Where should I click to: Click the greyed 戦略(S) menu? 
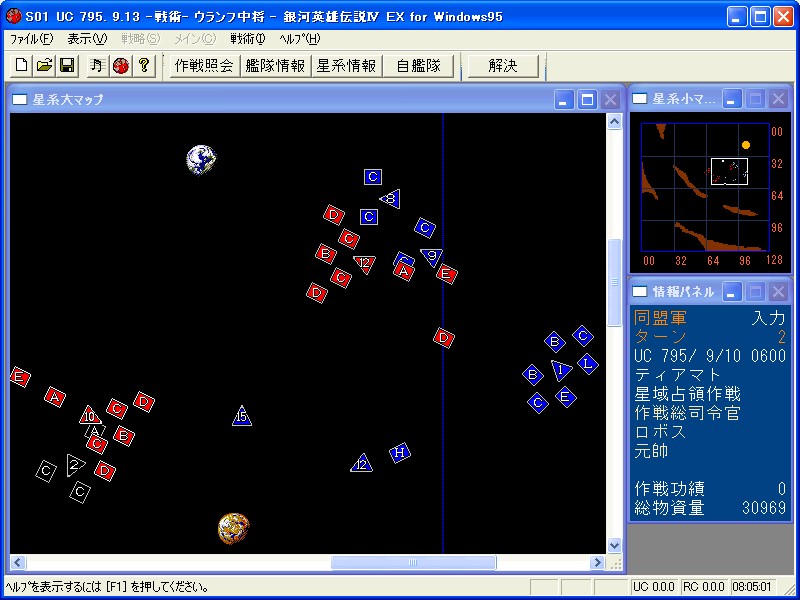(x=141, y=39)
